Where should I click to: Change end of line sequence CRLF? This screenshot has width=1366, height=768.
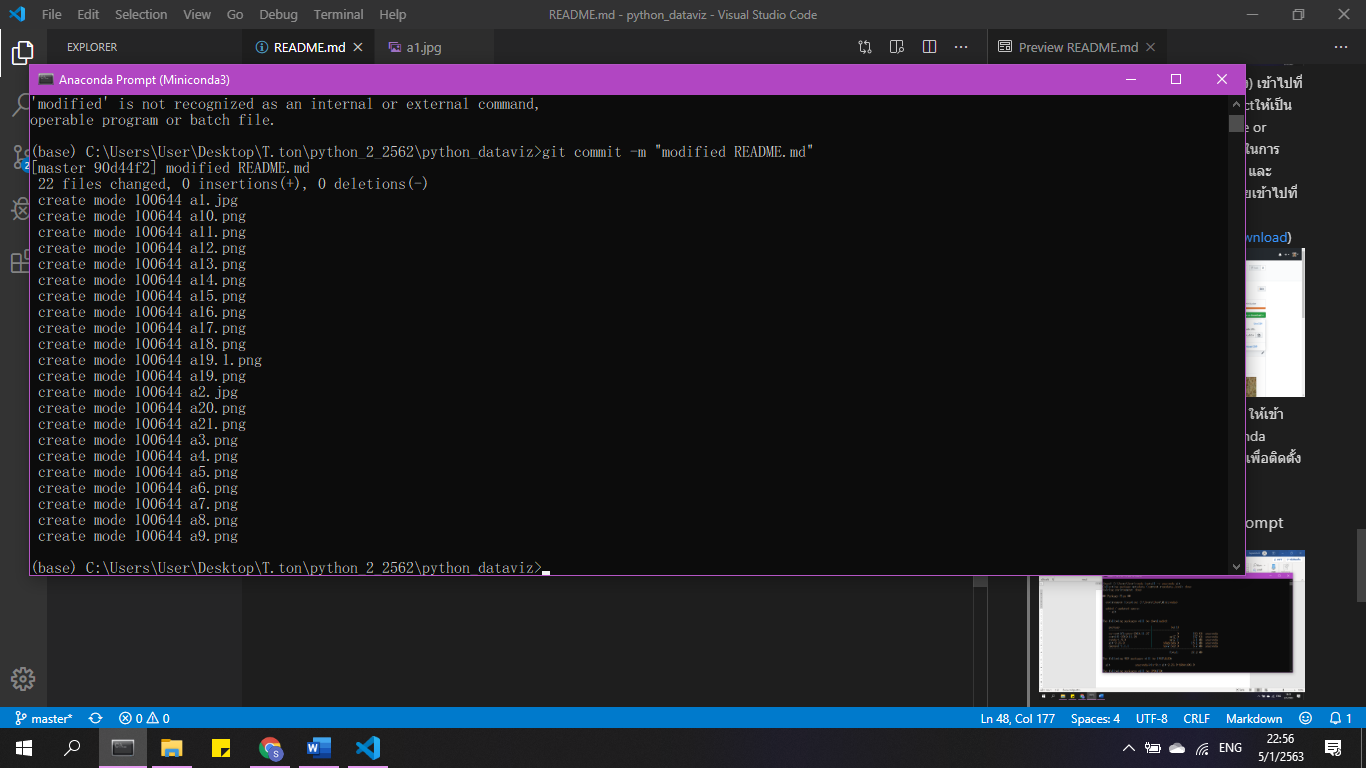(1197, 718)
